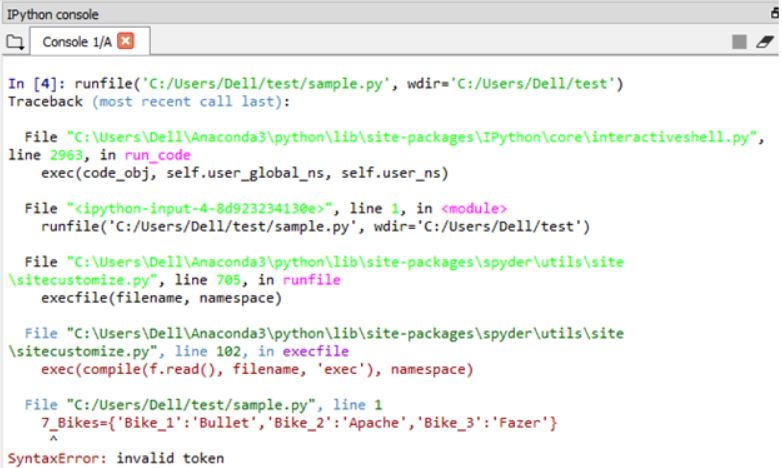Click the execfile(filename, namespace) line

tap(161, 298)
